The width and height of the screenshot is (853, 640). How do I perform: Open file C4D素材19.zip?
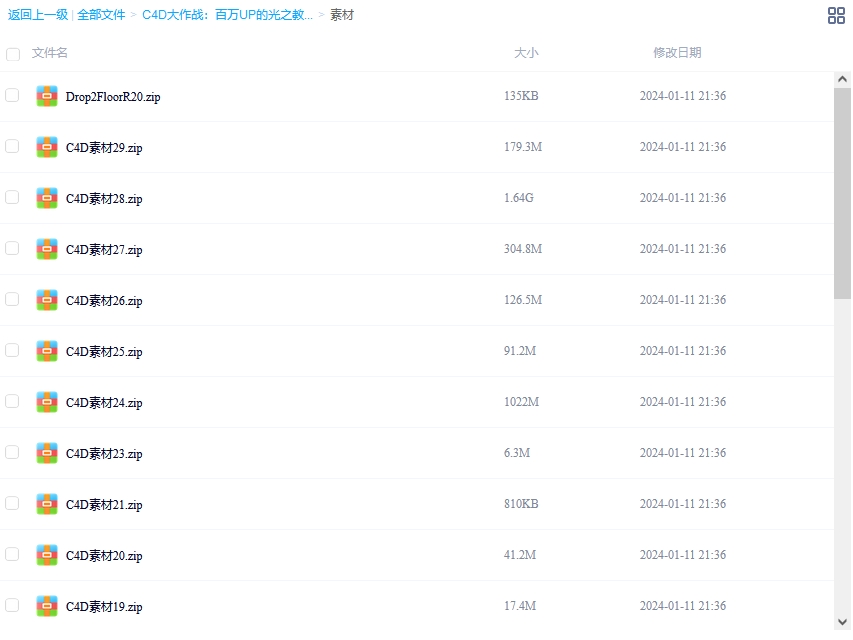(104, 607)
